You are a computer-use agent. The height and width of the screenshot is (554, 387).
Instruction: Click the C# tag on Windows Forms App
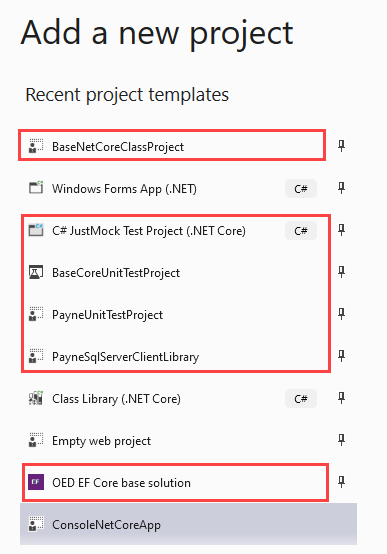tap(301, 189)
